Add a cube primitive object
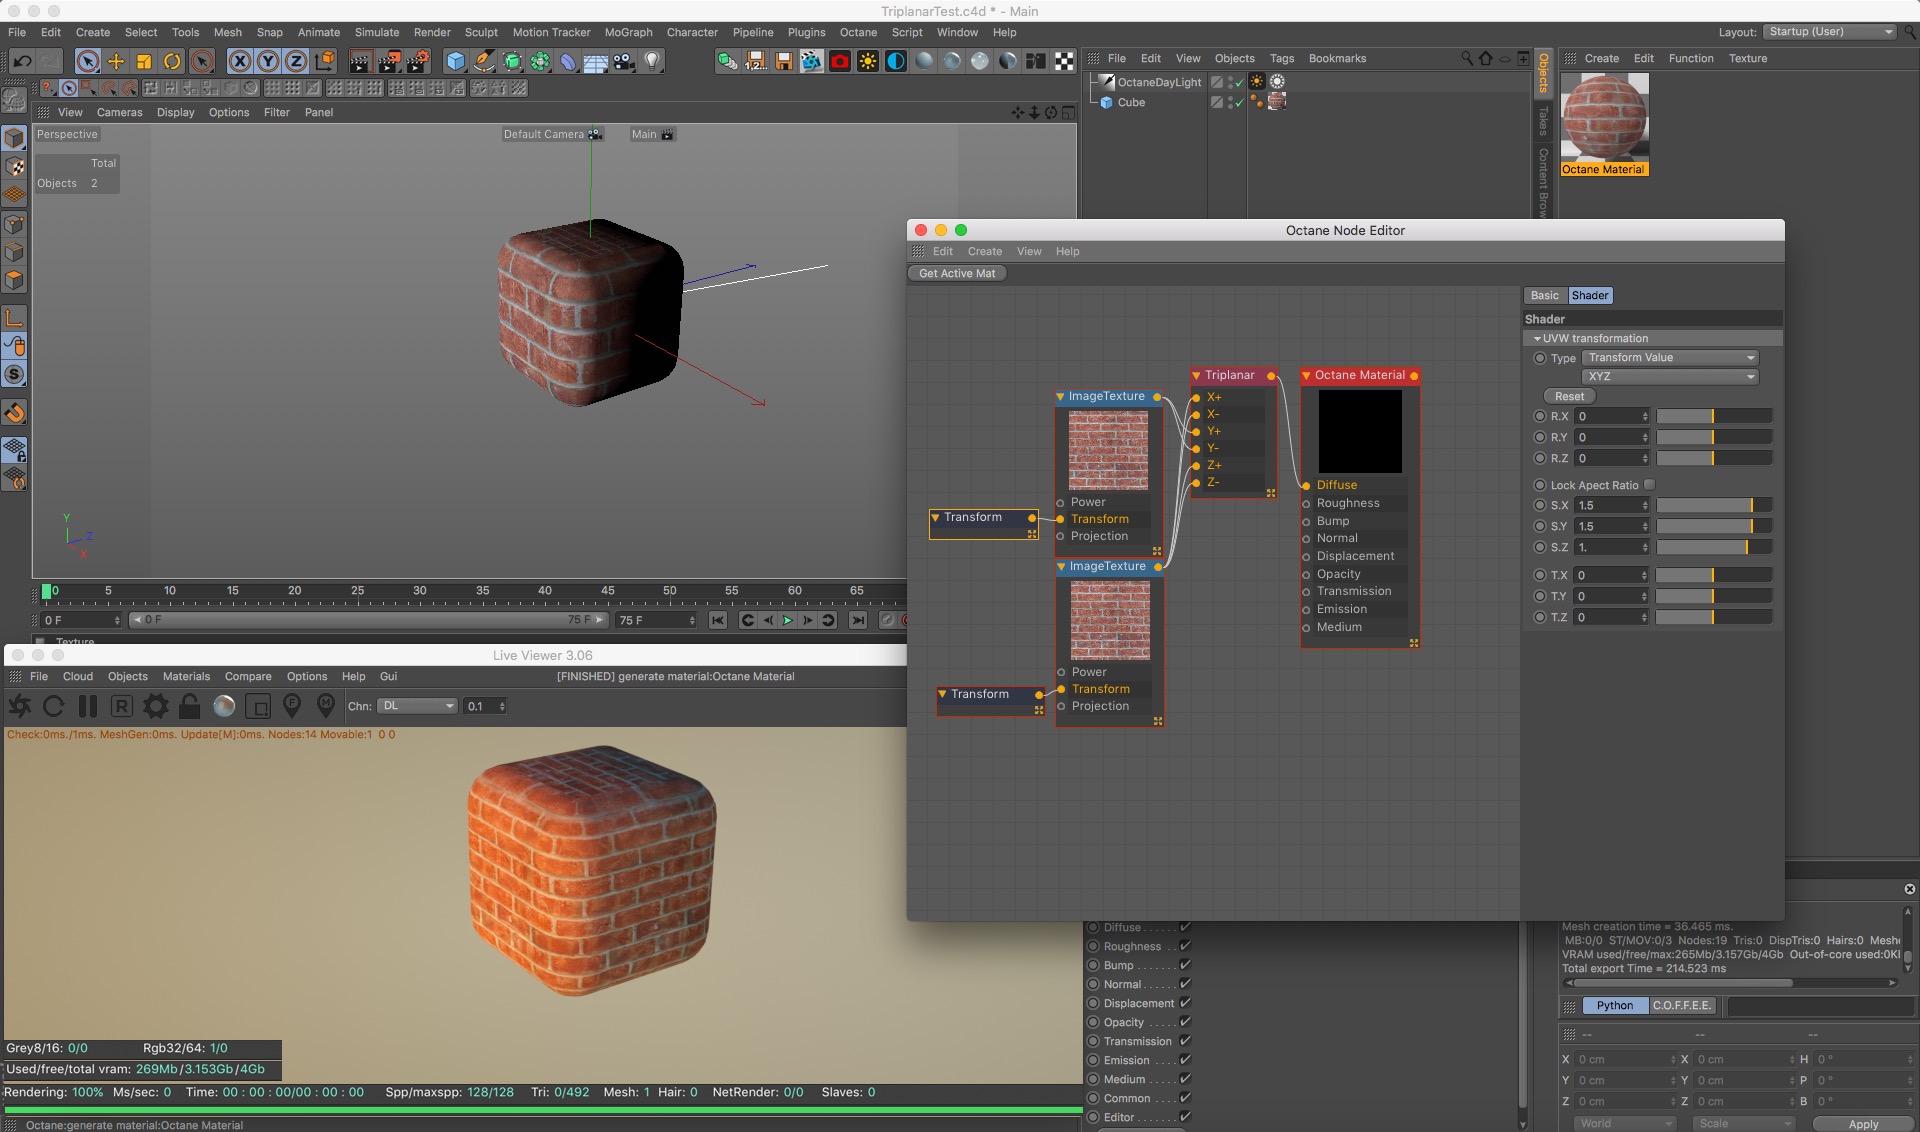This screenshot has height=1132, width=1920. coord(456,62)
